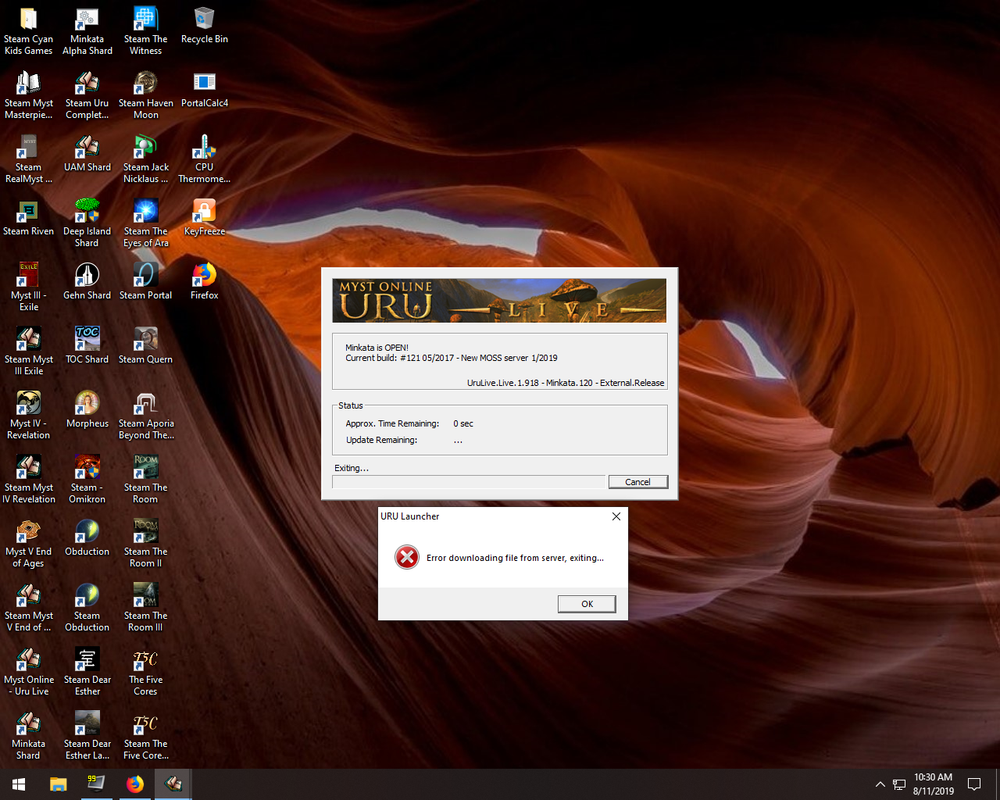Select the Obduction shortcut above Steam Obduction

point(87,538)
